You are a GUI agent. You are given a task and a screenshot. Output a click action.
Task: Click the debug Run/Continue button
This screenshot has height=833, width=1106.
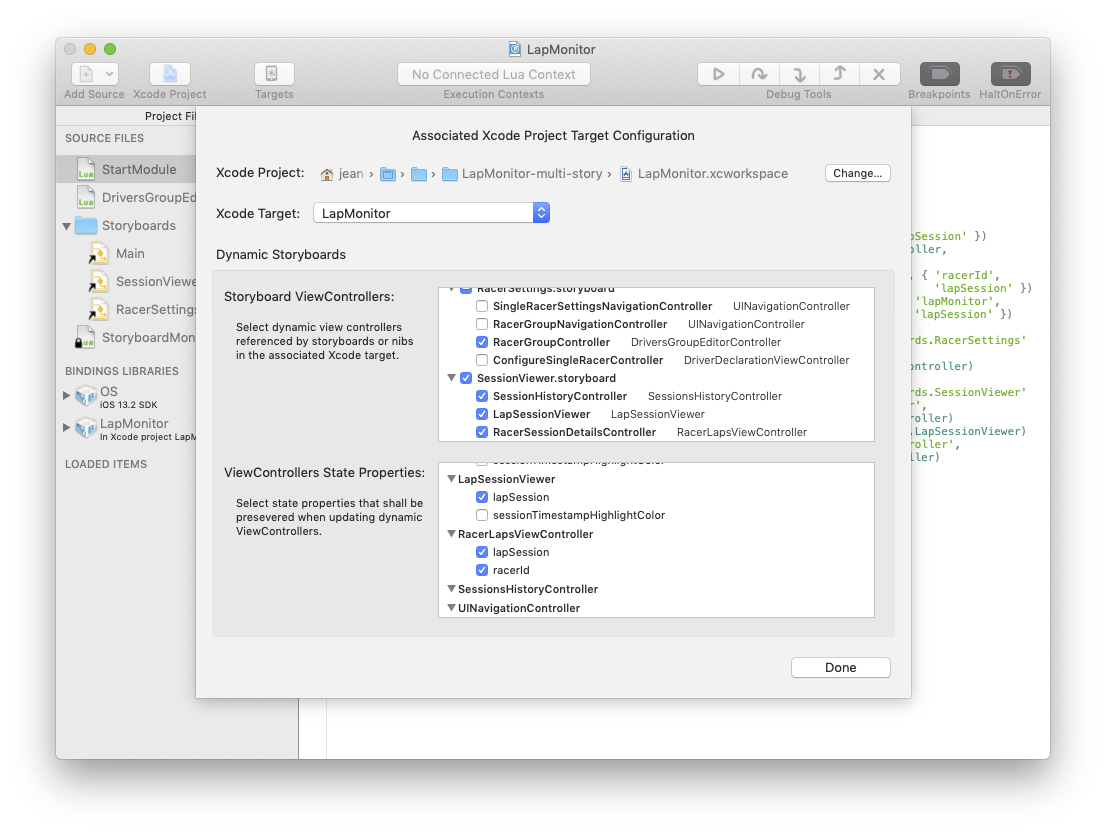pyautogui.click(x=718, y=74)
